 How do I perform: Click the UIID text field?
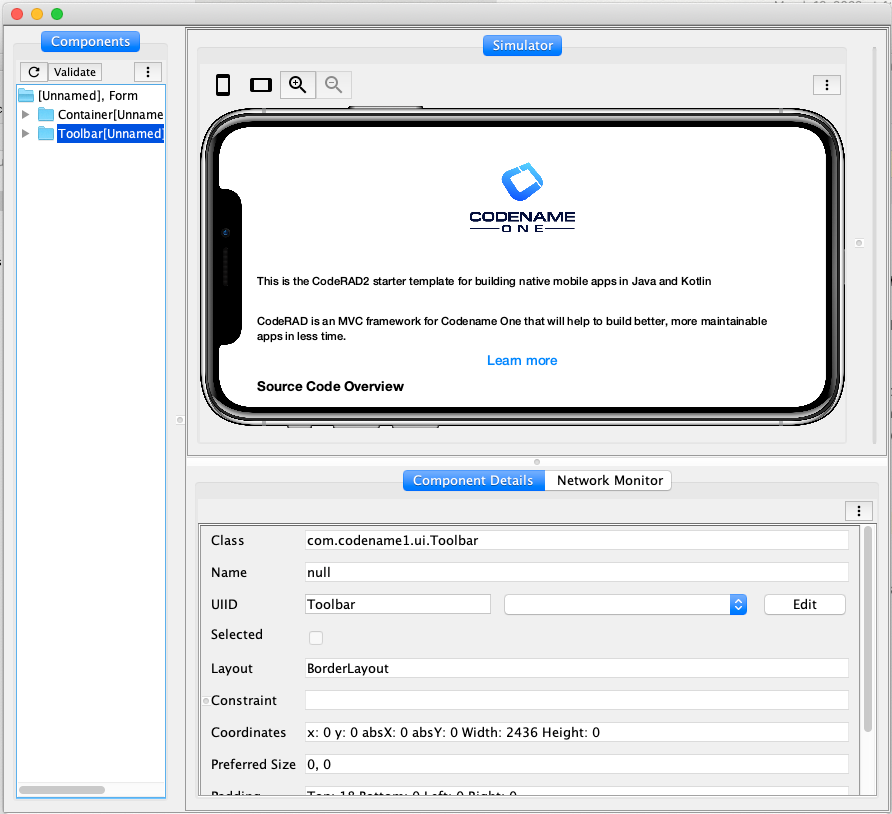[x=397, y=604]
